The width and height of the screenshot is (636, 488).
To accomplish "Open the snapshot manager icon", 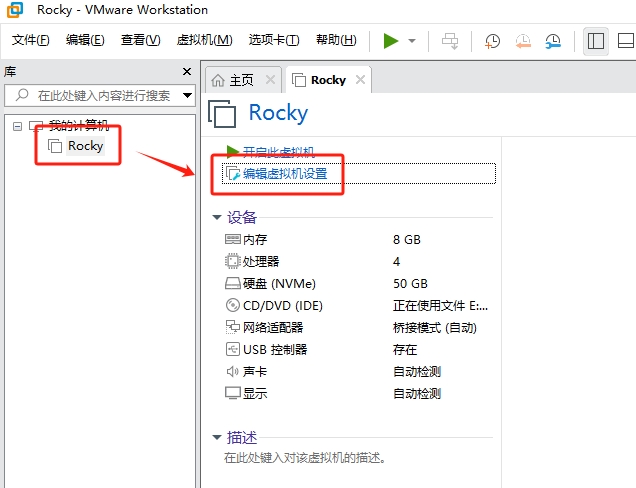I will pyautogui.click(x=553, y=41).
